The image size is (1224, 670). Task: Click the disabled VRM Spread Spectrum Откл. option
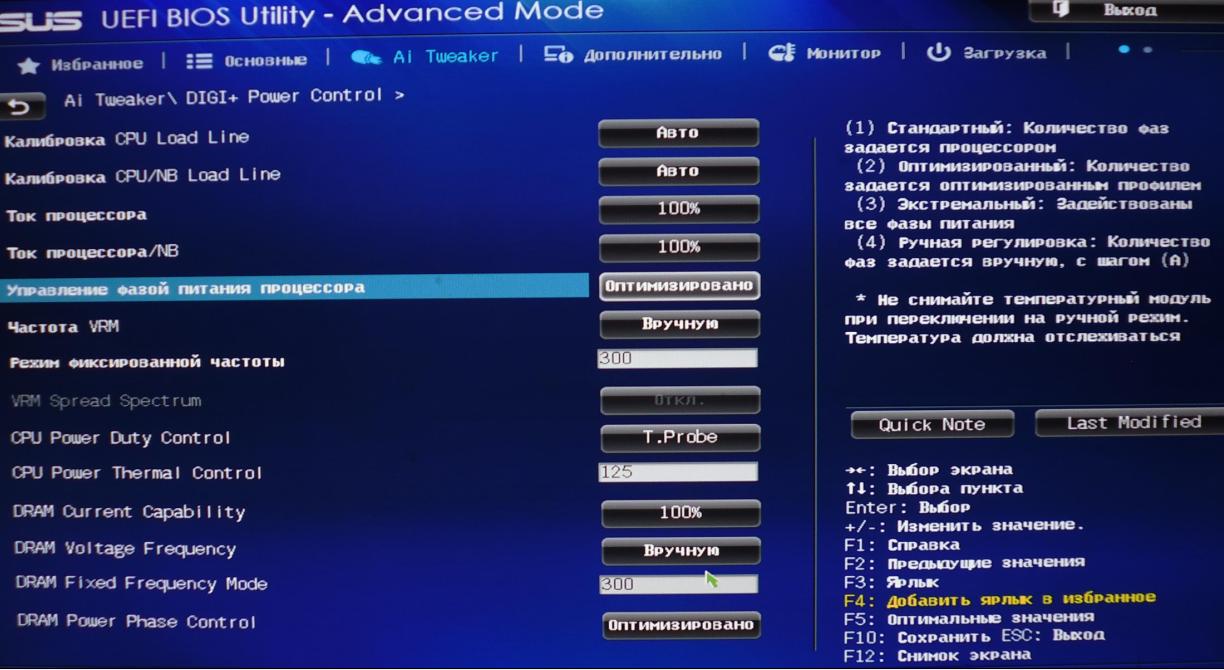680,400
